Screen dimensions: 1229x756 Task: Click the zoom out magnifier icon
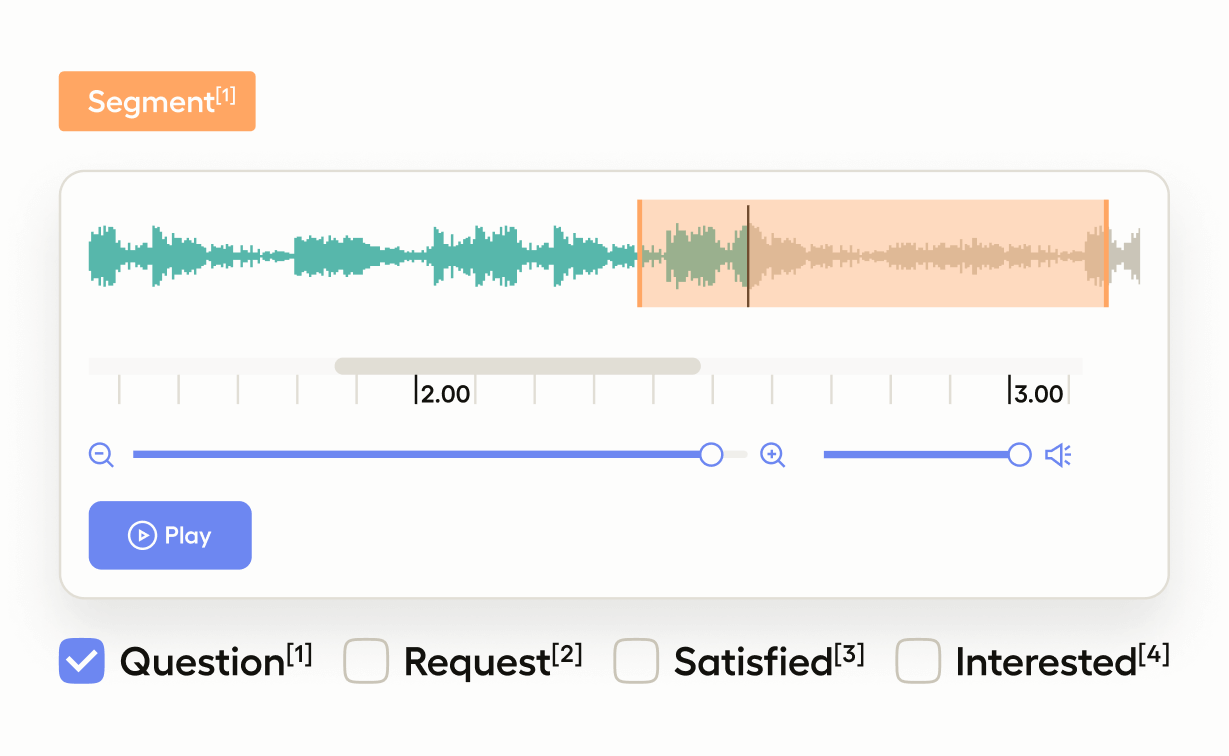[x=101, y=455]
